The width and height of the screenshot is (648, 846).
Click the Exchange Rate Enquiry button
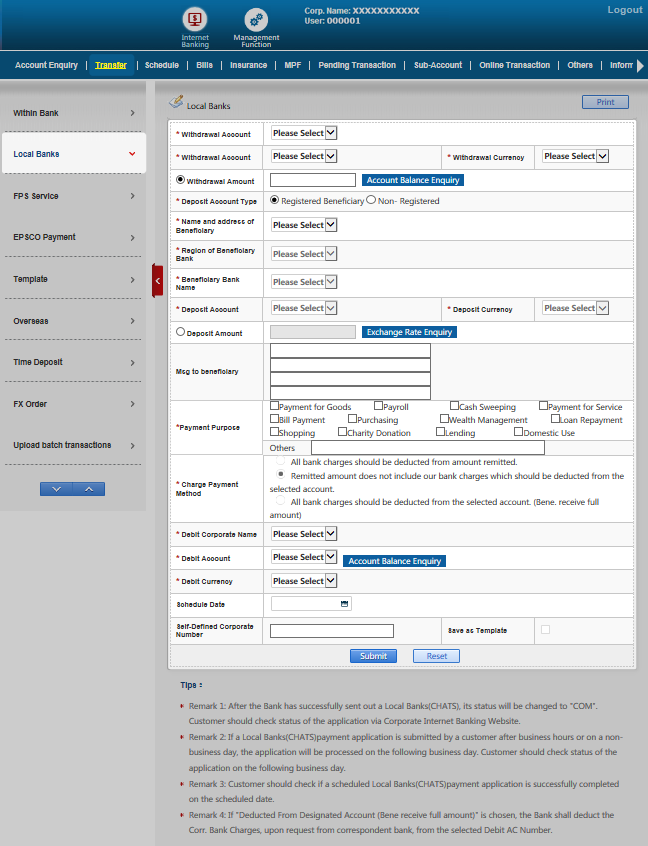tap(409, 332)
